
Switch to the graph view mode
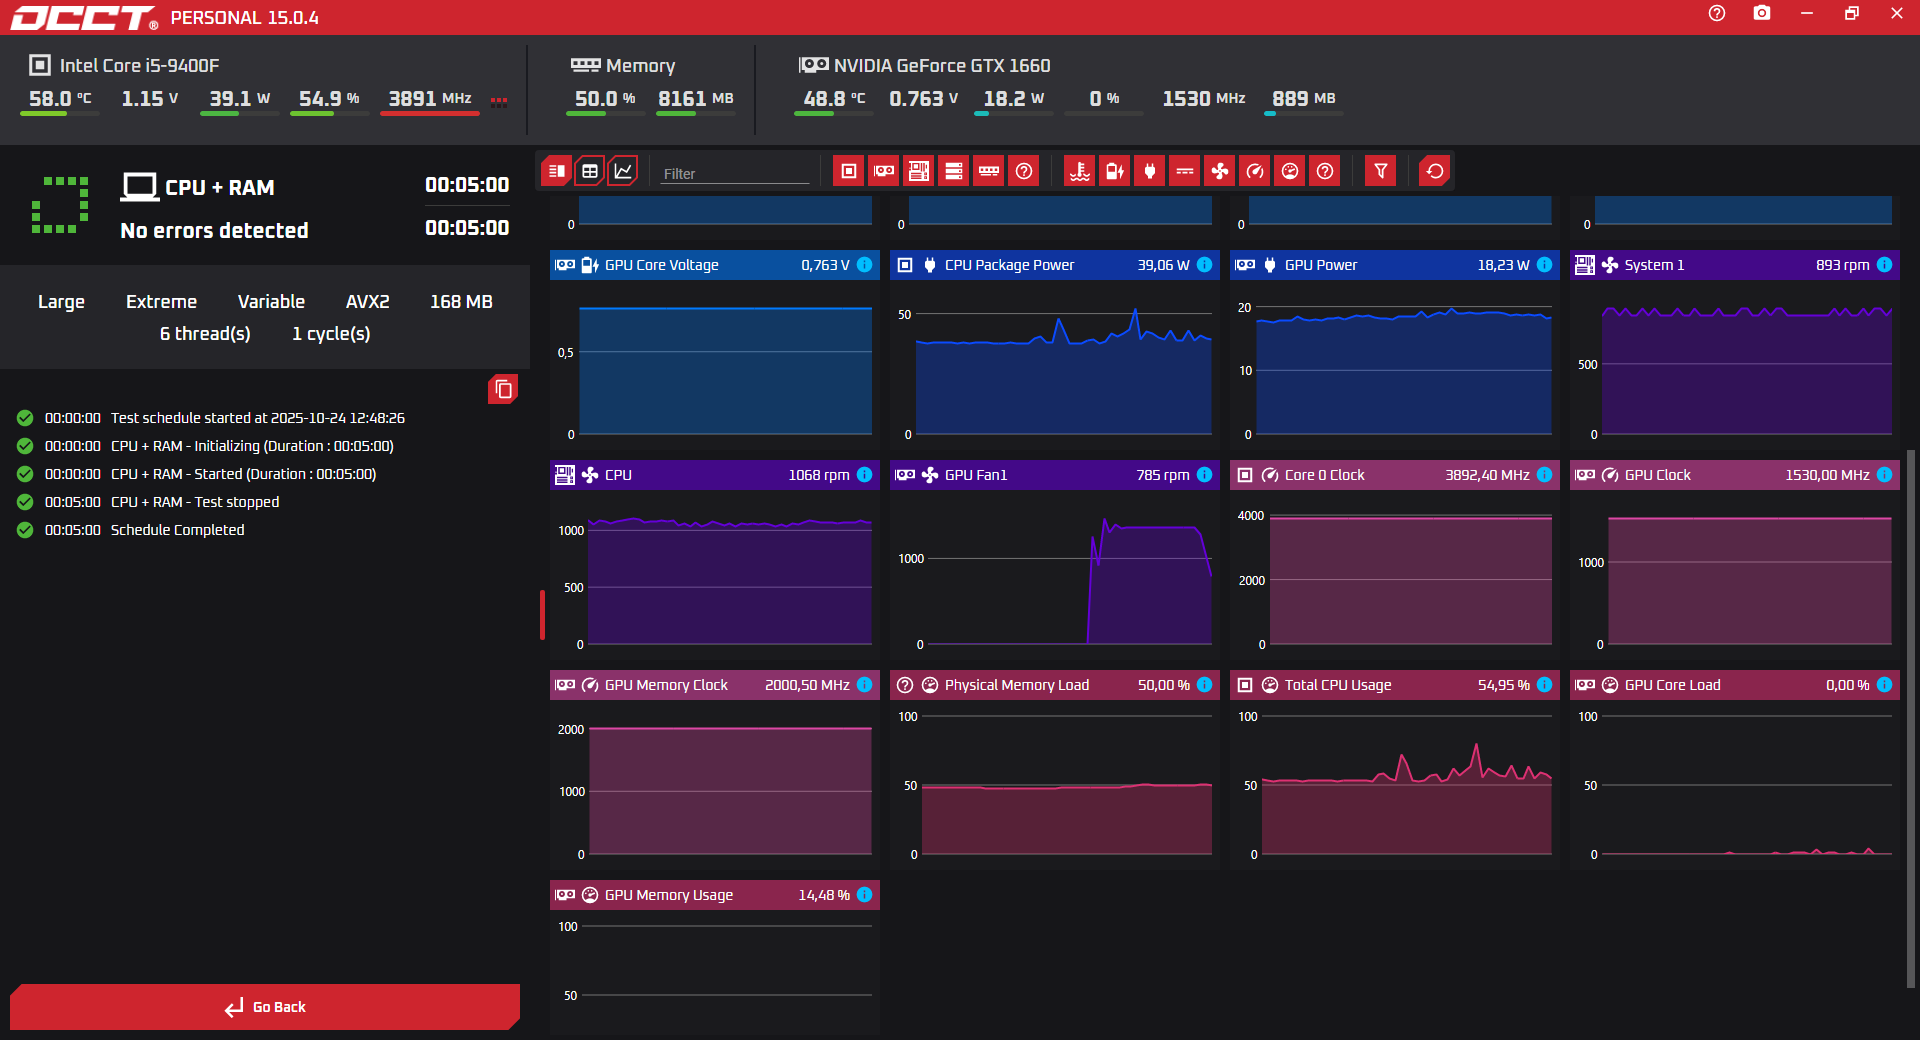click(x=623, y=171)
